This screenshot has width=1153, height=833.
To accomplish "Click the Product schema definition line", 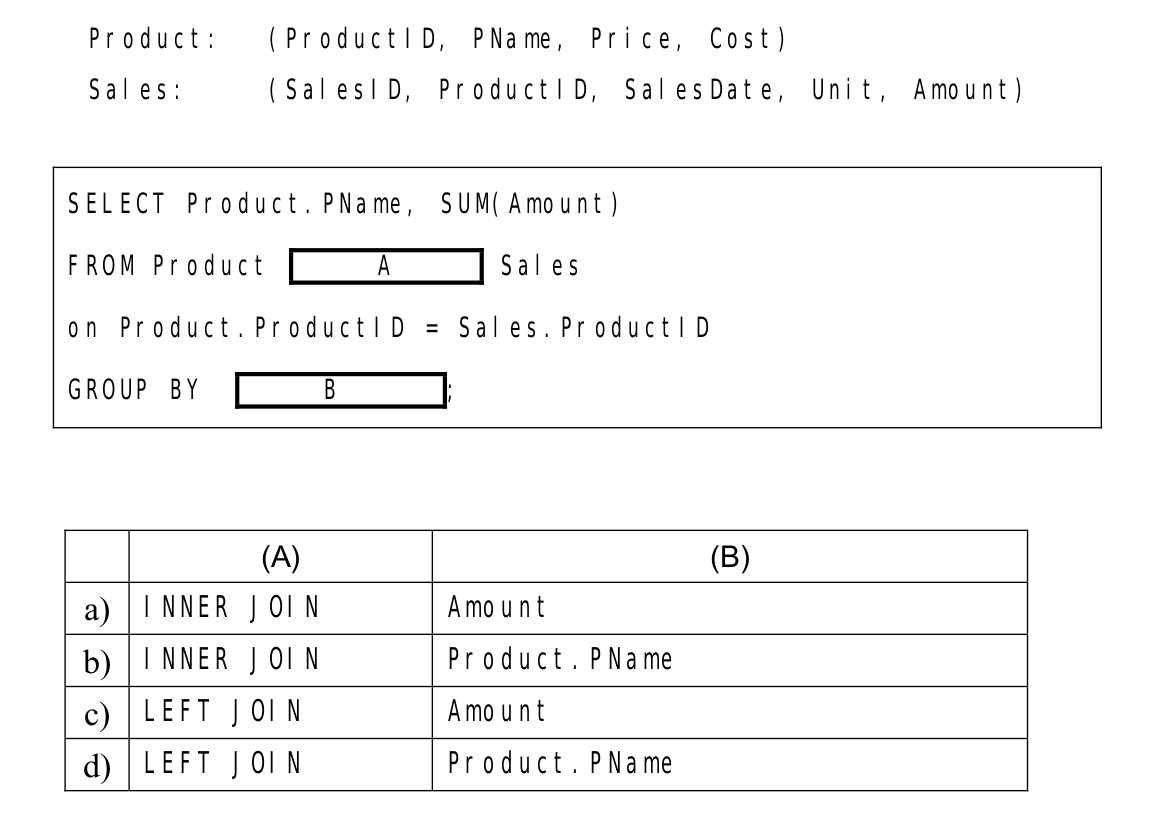I will coord(438,39).
